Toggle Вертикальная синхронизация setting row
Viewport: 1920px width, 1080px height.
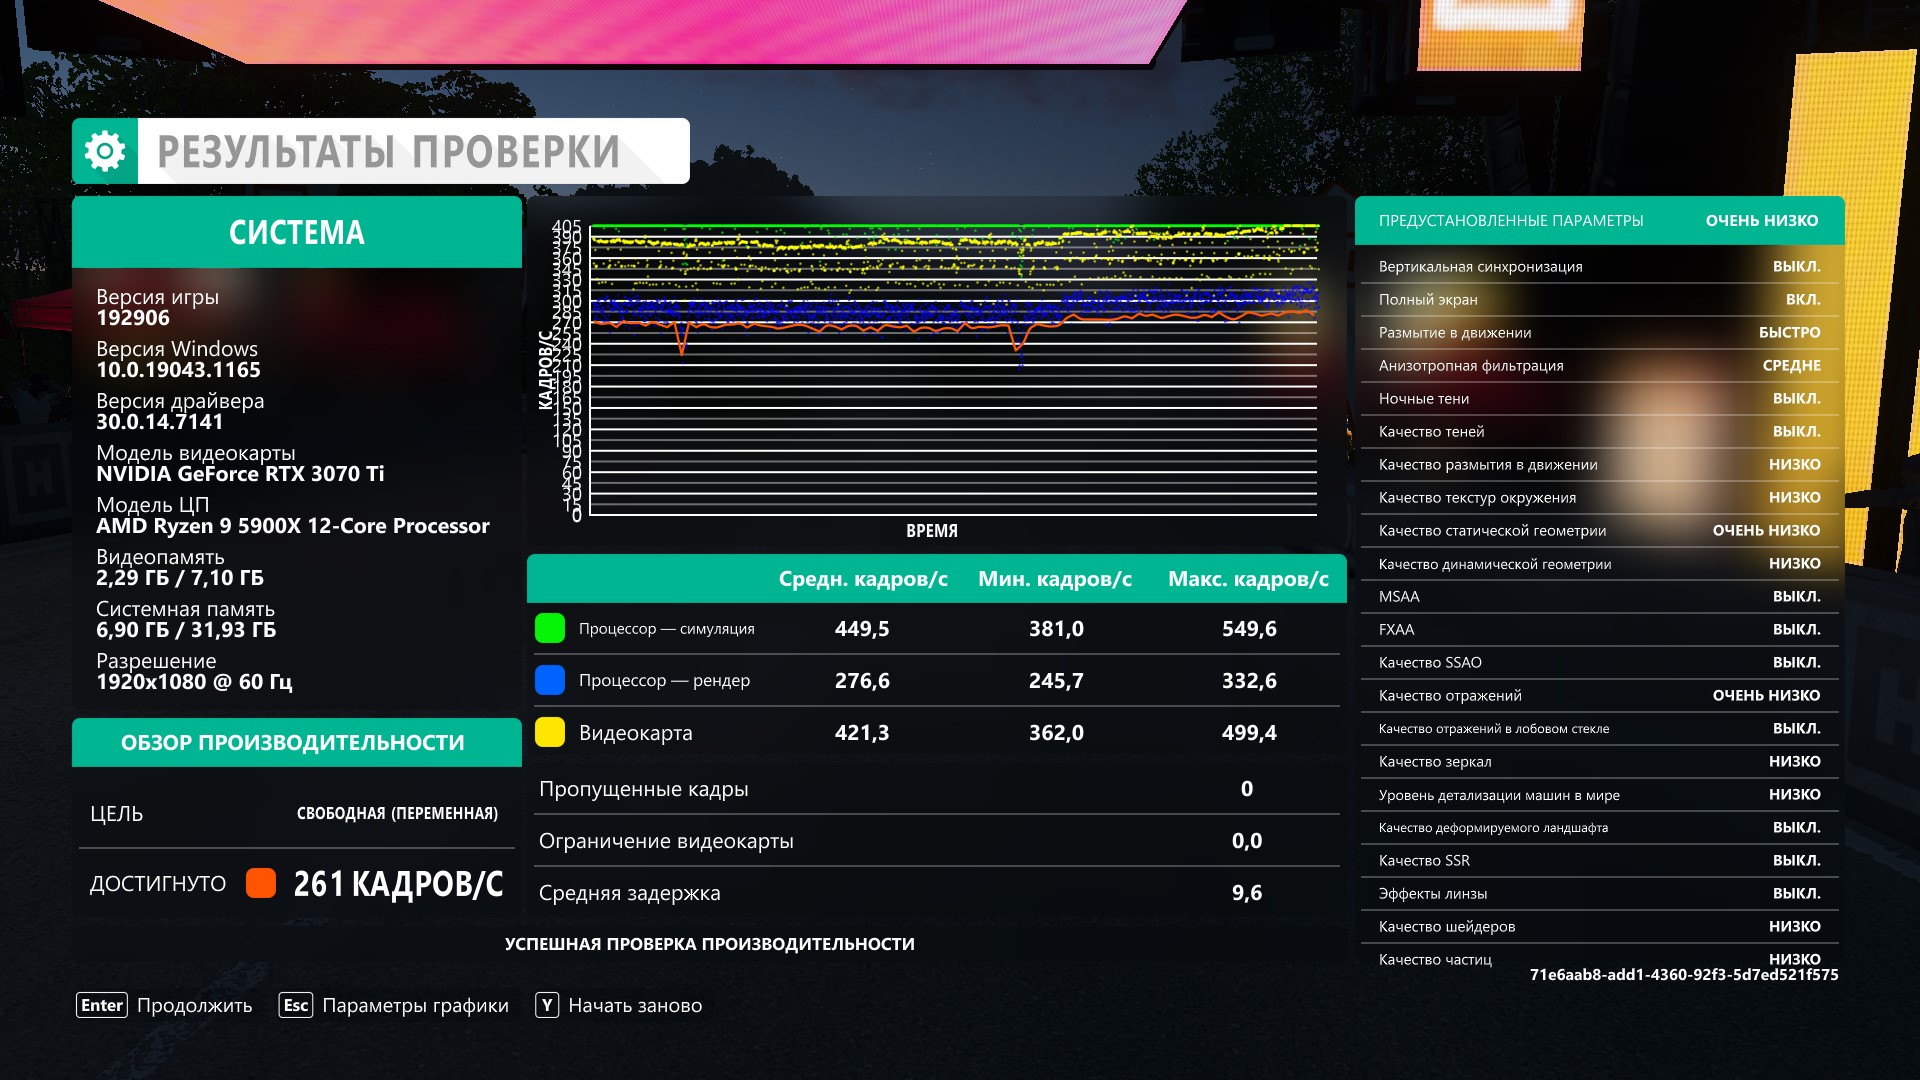(1598, 266)
